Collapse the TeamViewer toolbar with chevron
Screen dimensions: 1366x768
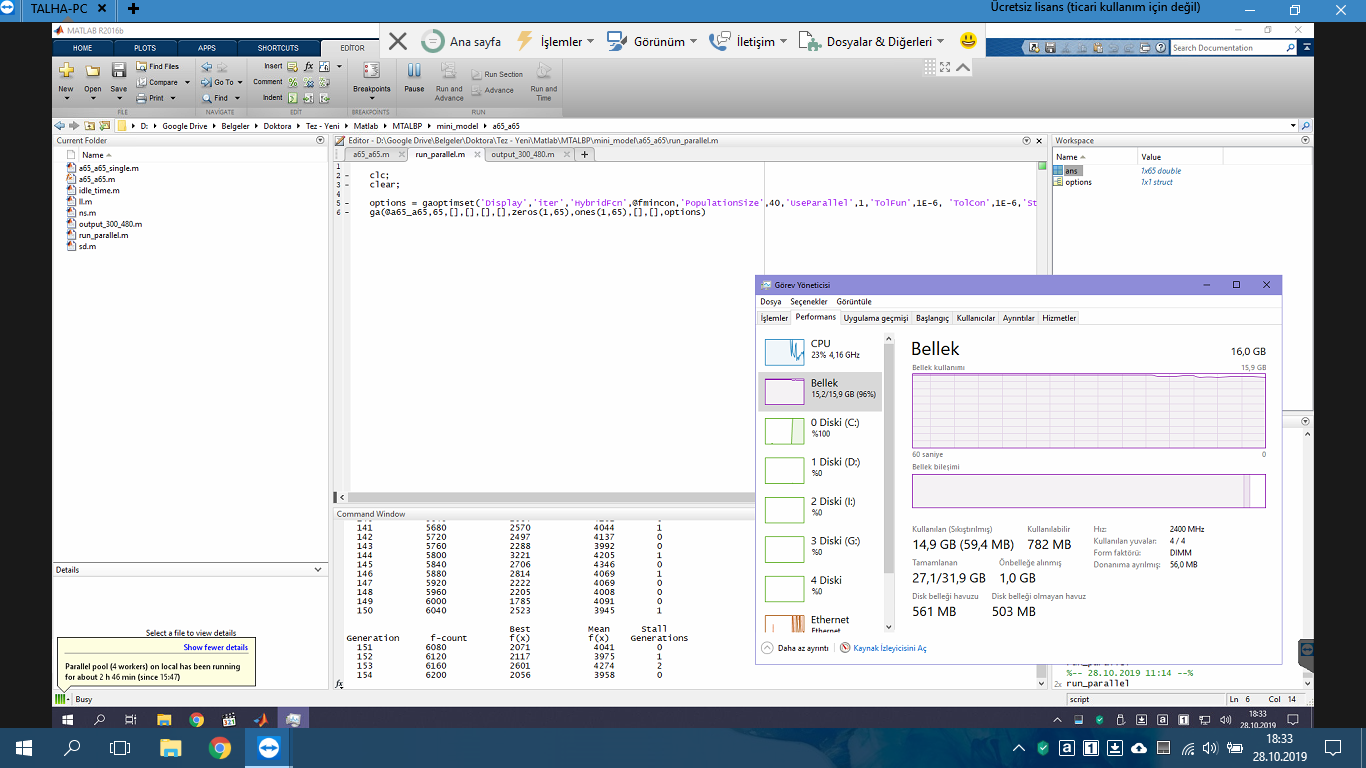[x=963, y=67]
